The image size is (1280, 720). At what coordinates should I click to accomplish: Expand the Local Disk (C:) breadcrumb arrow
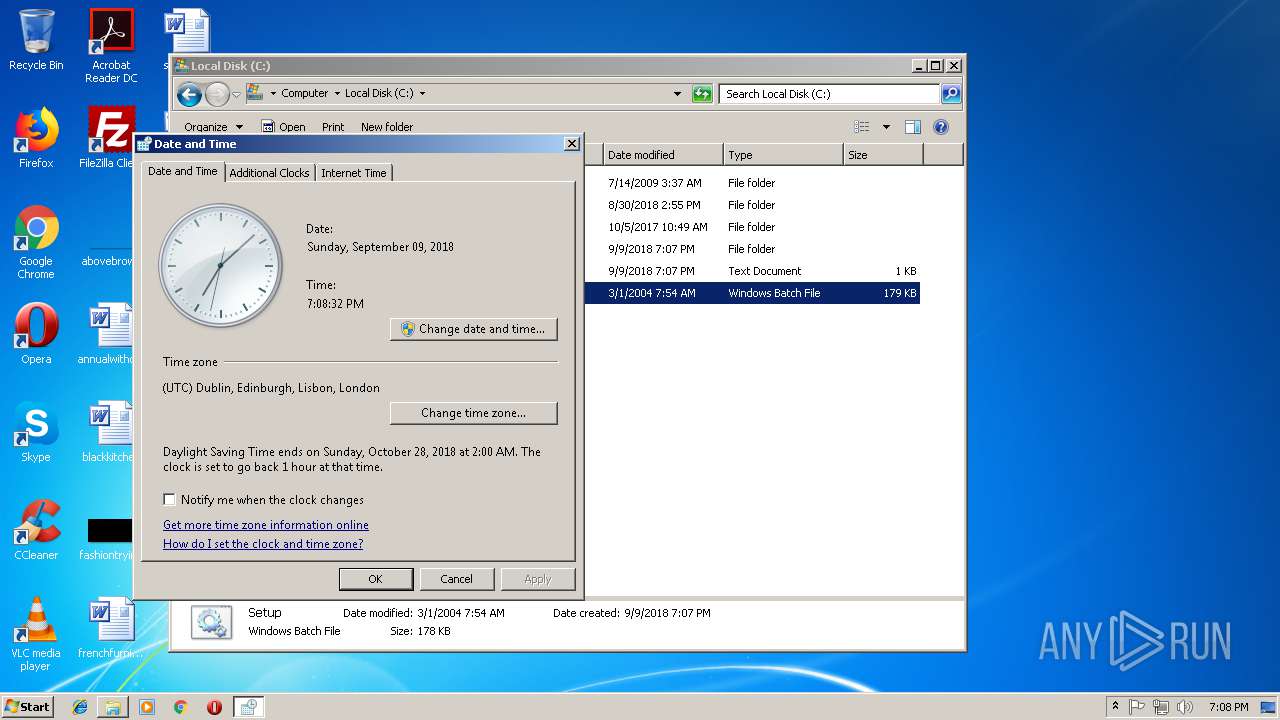click(x=422, y=94)
